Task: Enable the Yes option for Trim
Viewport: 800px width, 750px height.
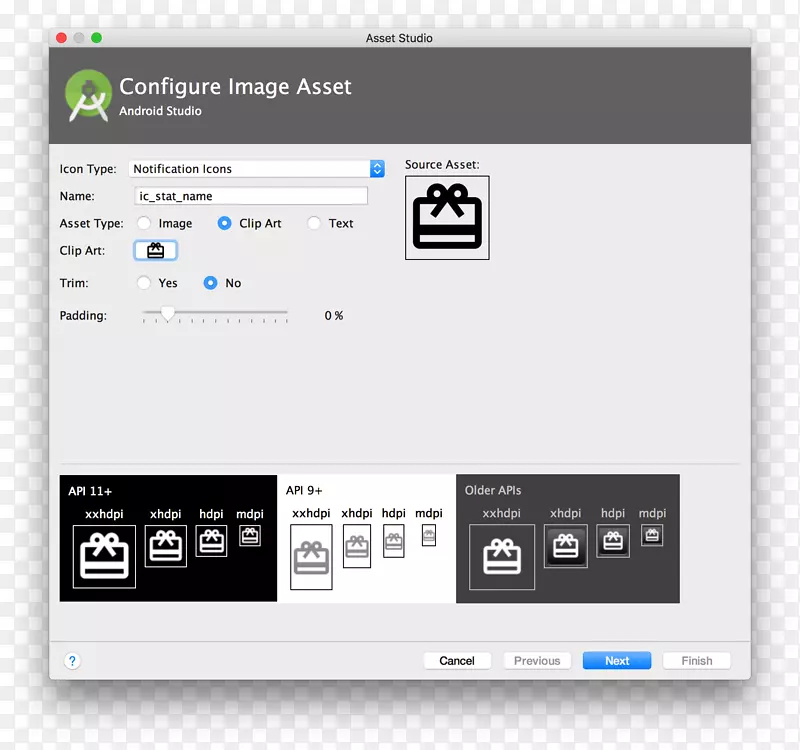Action: 143,283
